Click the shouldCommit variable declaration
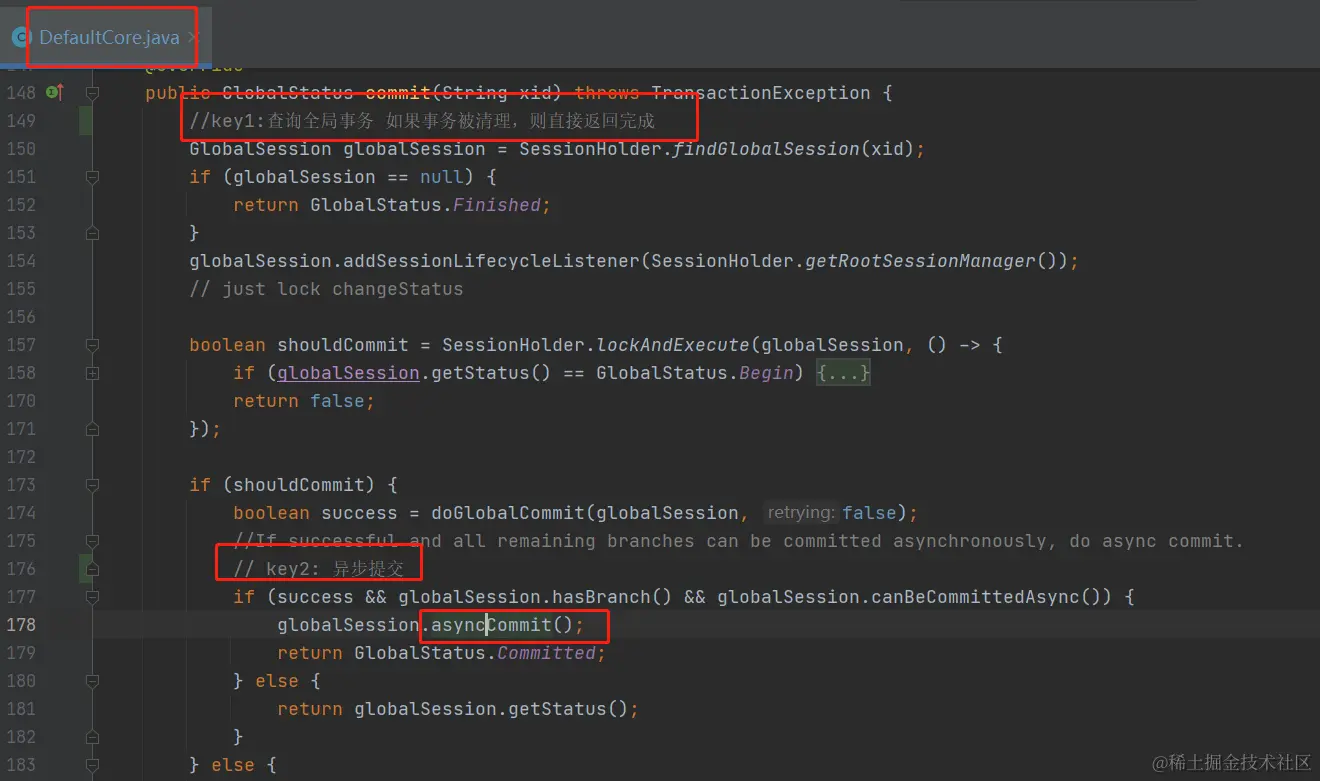This screenshot has height=781, width=1320. click(x=343, y=345)
